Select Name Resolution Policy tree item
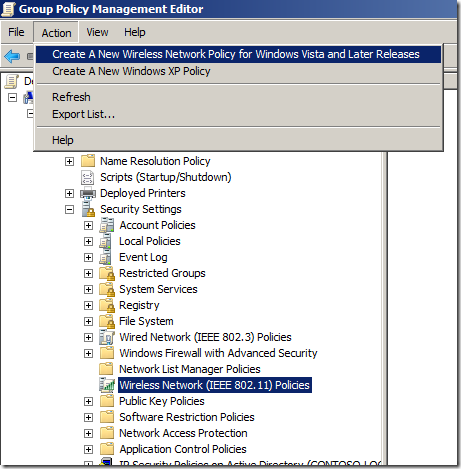Screen dimensions: 461x469 pyautogui.click(x=155, y=161)
